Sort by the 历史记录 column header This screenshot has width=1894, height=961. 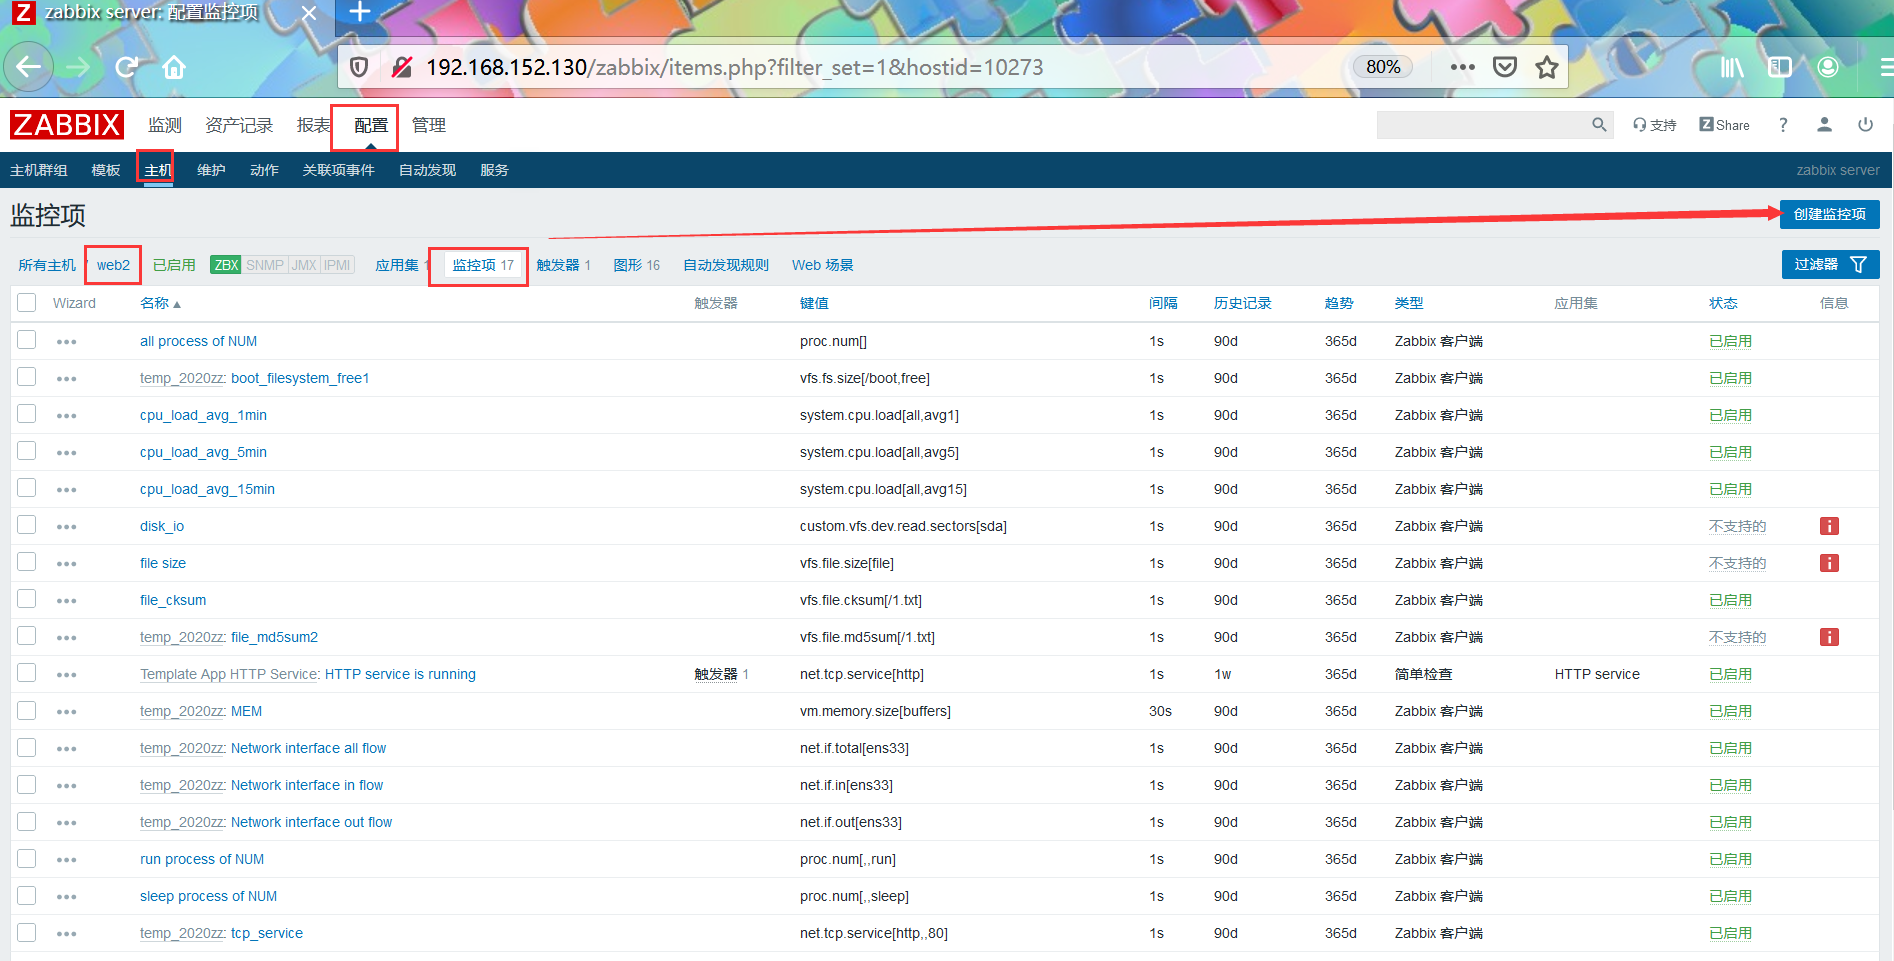[x=1242, y=303]
